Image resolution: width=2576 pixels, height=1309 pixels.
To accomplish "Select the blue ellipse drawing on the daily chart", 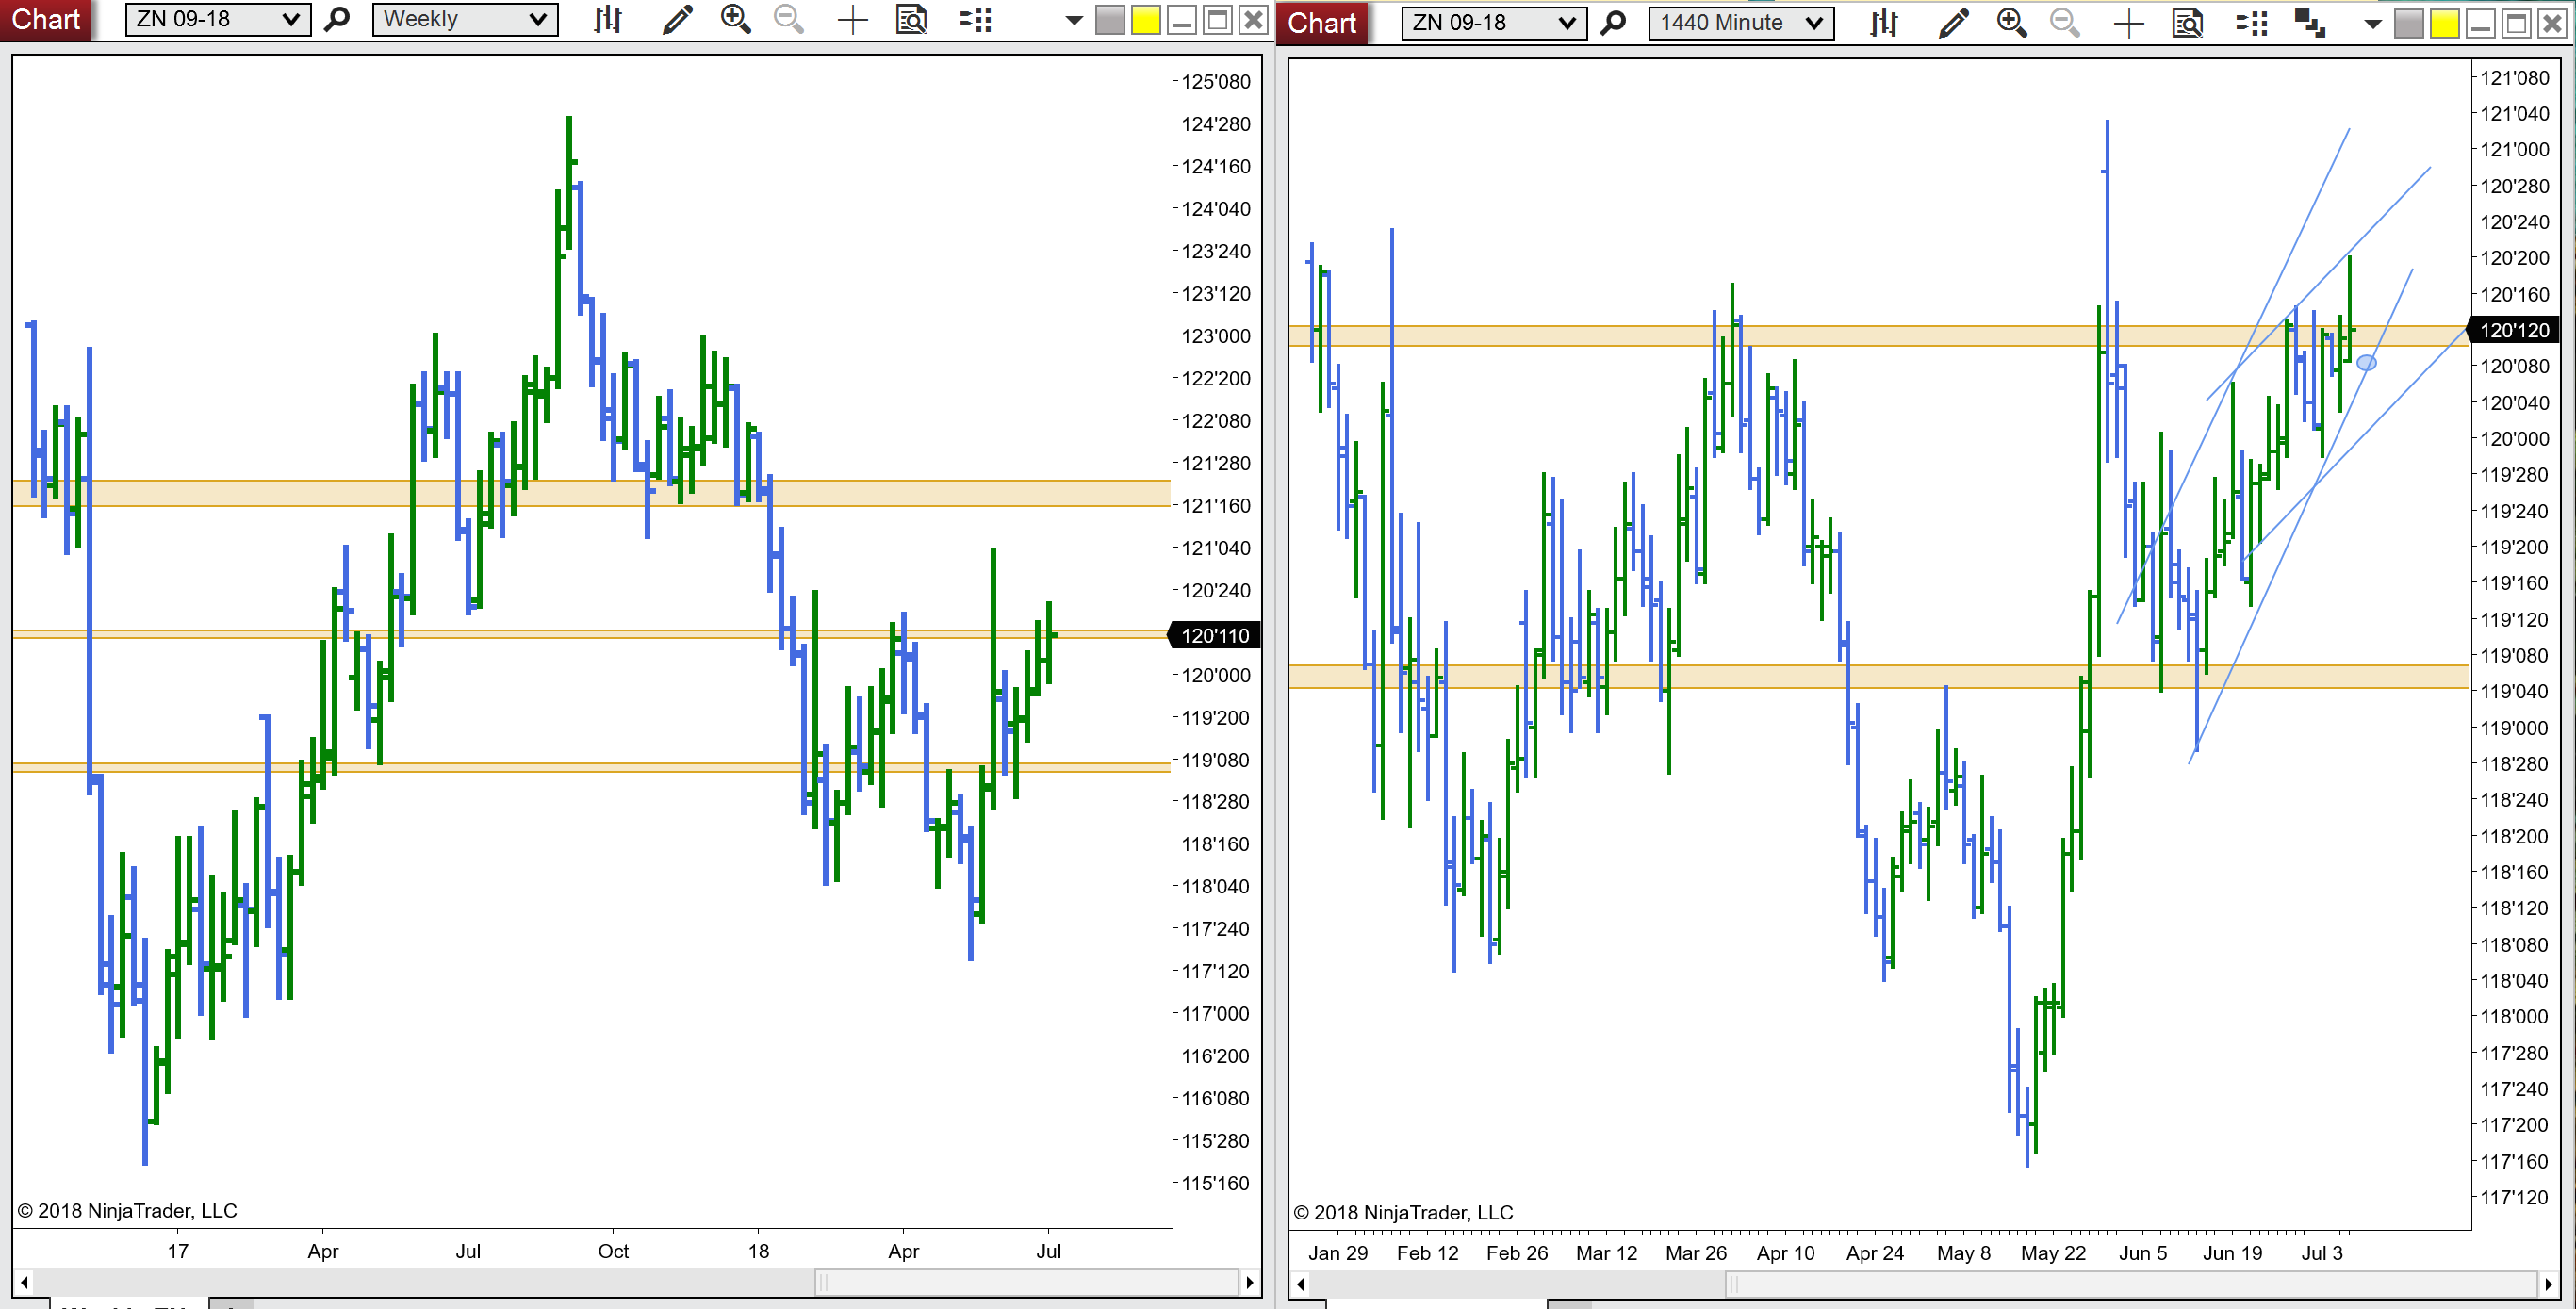I will [x=2366, y=363].
